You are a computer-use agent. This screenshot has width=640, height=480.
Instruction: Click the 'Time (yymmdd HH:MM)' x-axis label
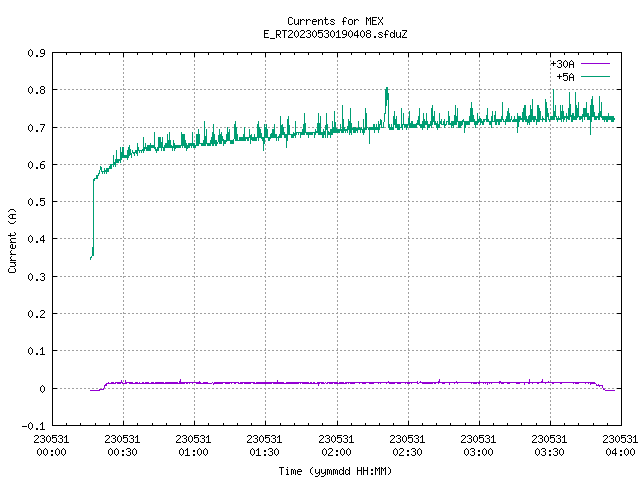click(x=335, y=471)
